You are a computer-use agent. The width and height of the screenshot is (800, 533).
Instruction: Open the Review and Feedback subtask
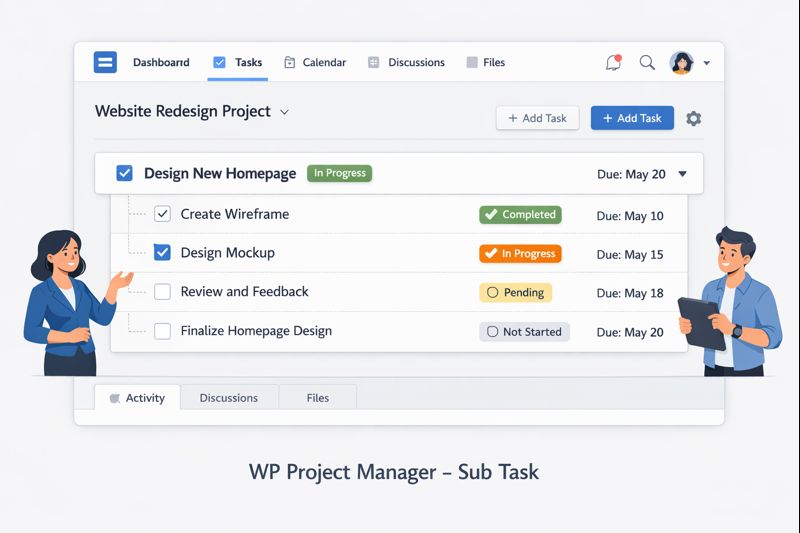pos(244,292)
